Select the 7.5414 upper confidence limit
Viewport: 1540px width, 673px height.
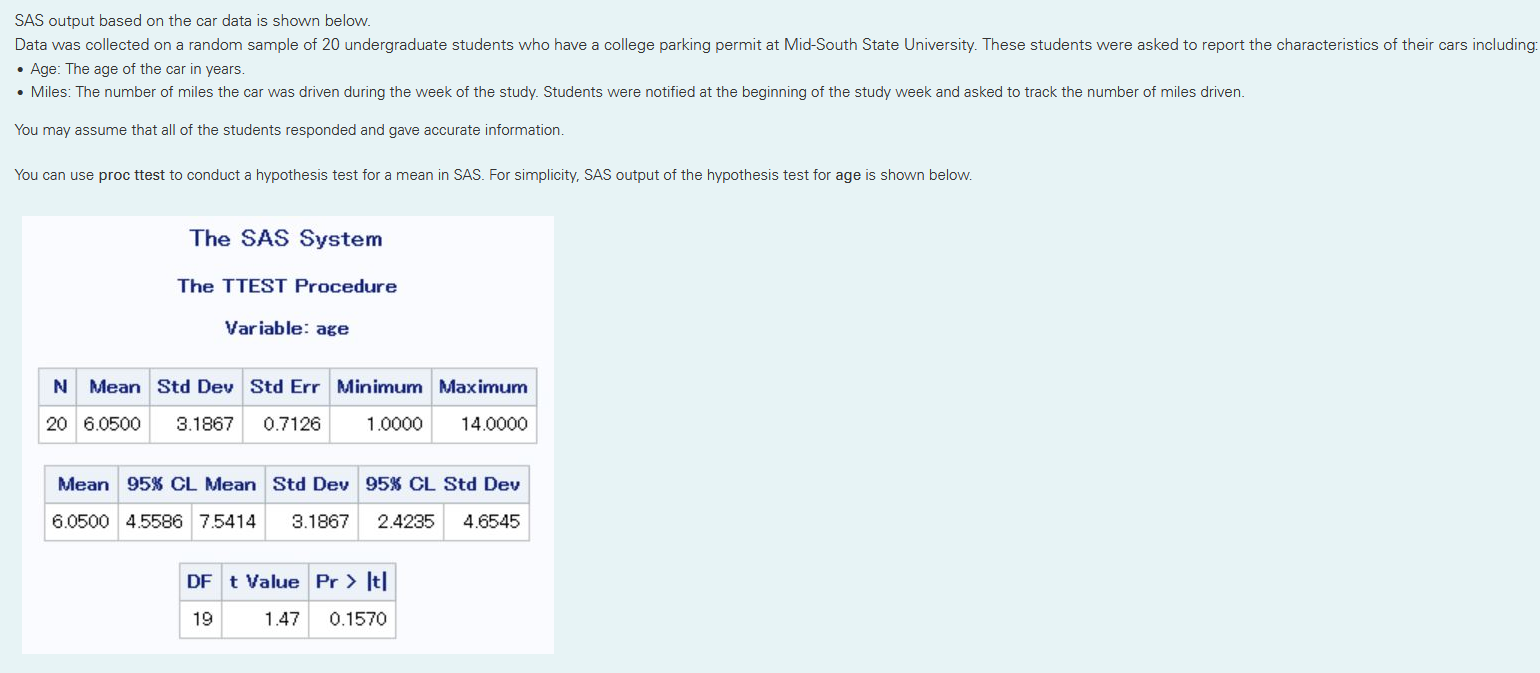click(x=227, y=521)
